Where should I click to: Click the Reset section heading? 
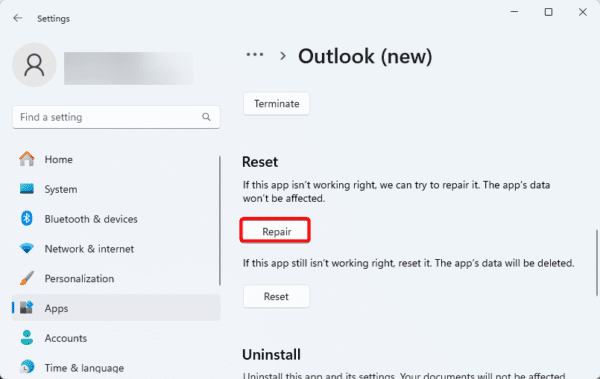point(260,162)
